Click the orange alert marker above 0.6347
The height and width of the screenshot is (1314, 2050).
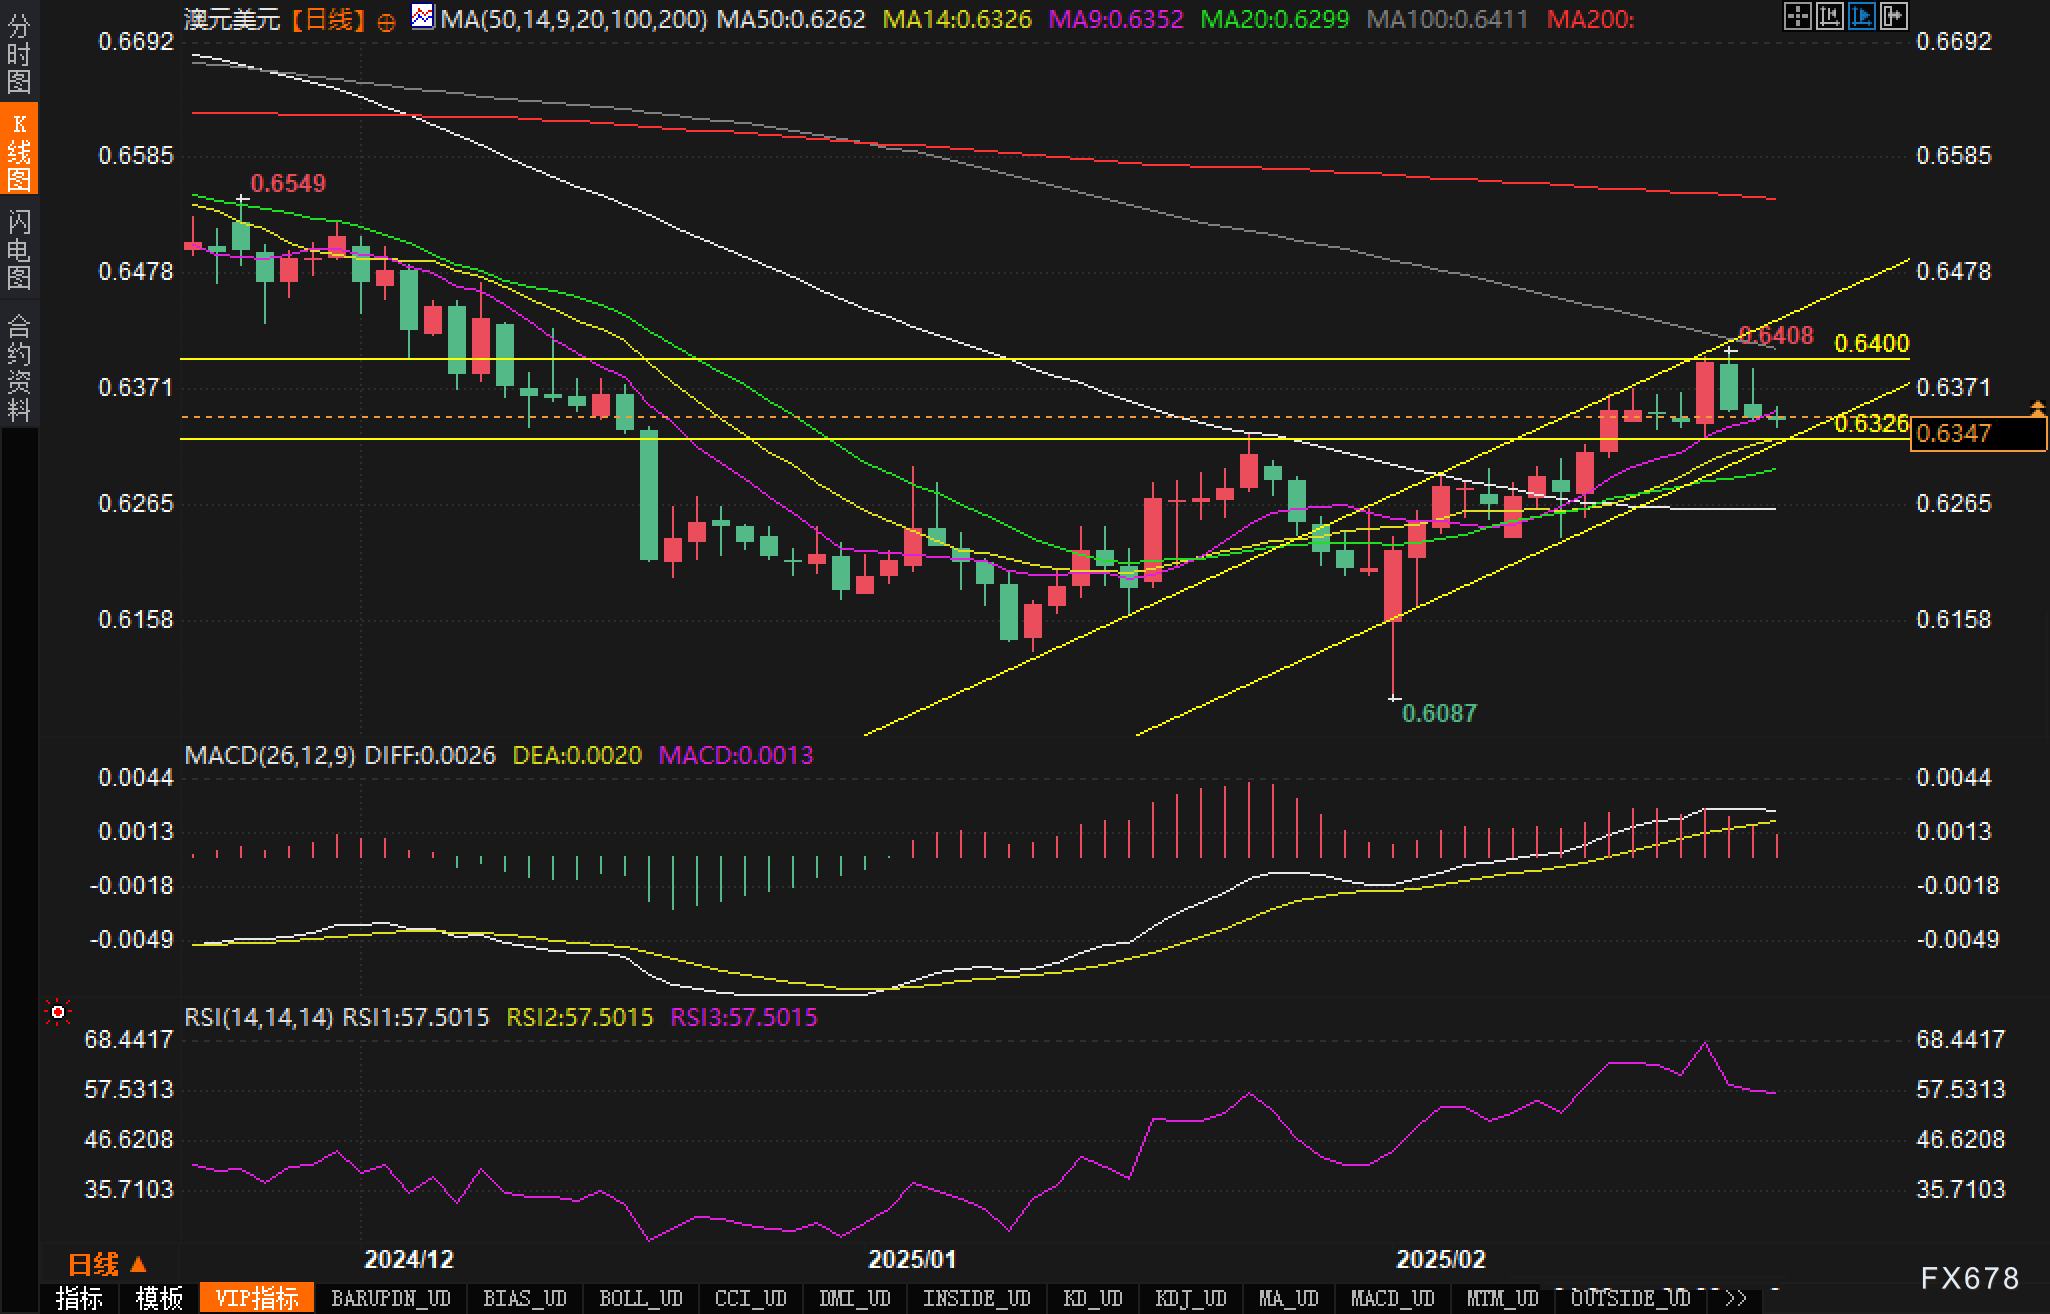point(2037,407)
